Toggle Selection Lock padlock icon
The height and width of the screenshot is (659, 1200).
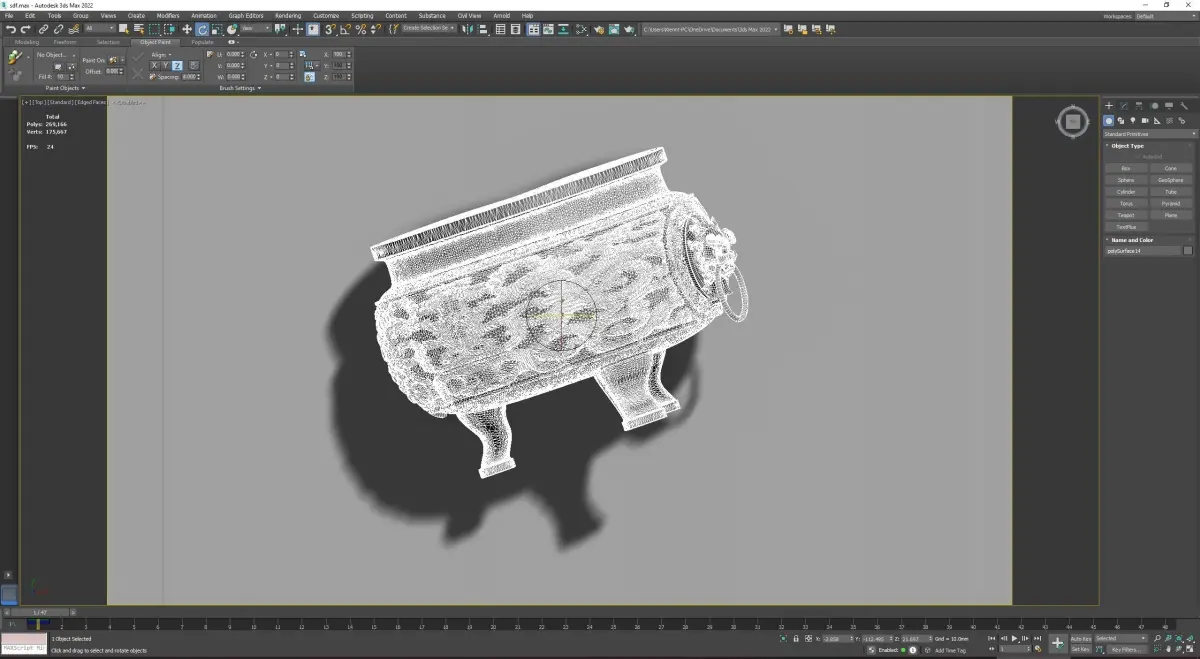795,638
